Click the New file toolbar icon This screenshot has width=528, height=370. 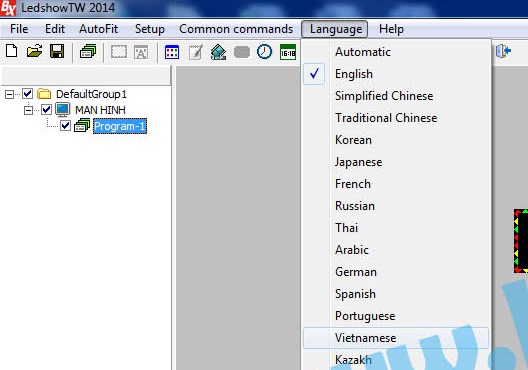[x=12, y=52]
